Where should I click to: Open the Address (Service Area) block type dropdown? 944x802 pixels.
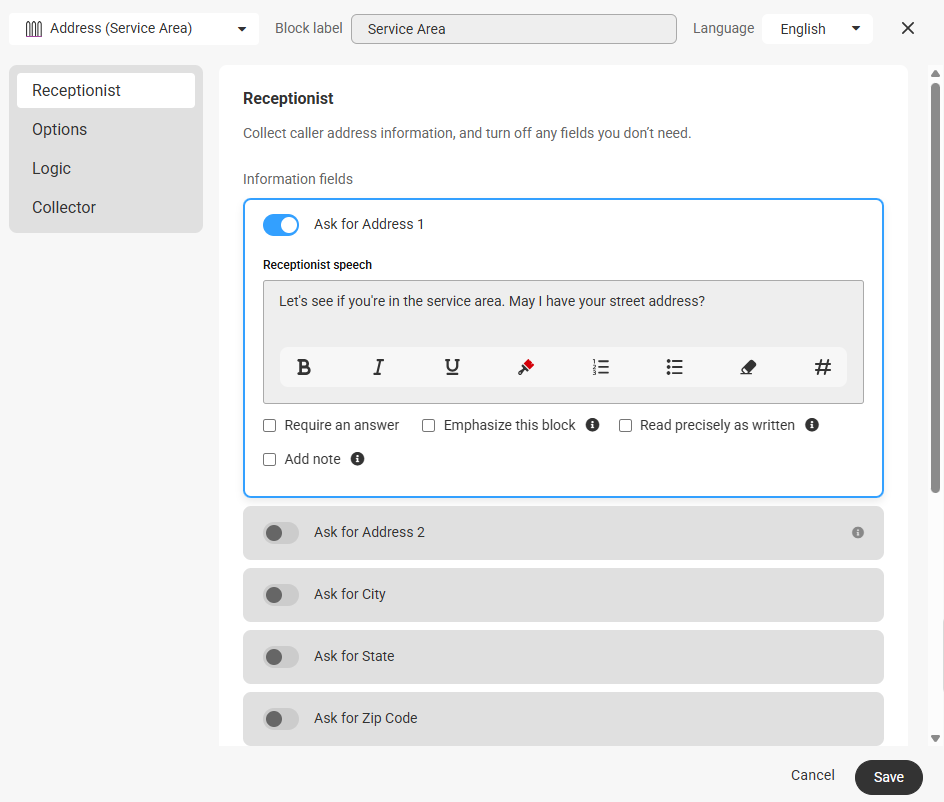point(134,29)
